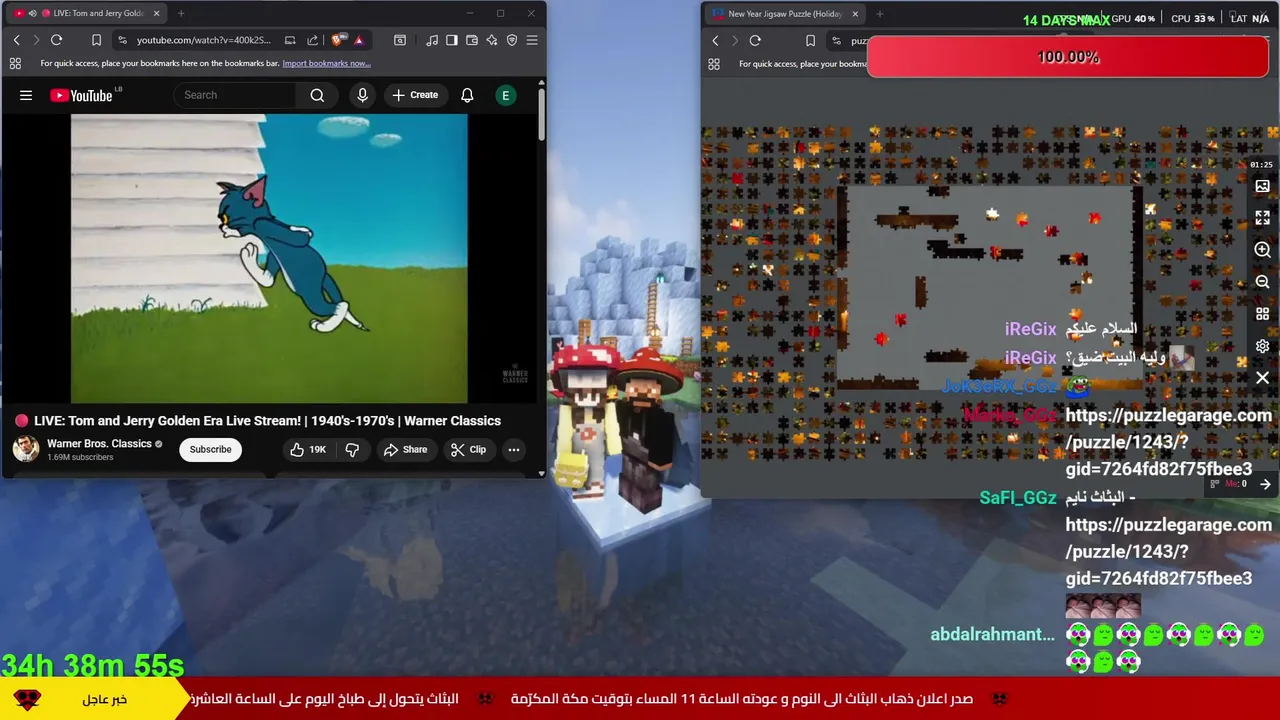Open the Brave VPN shield icon
Screen dimensions: 1280x720
point(512,40)
